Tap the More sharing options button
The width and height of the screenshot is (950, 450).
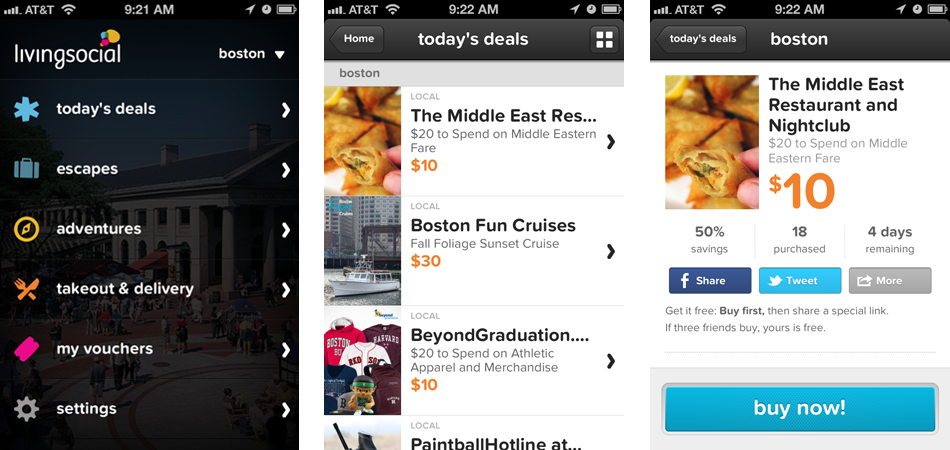[889, 281]
